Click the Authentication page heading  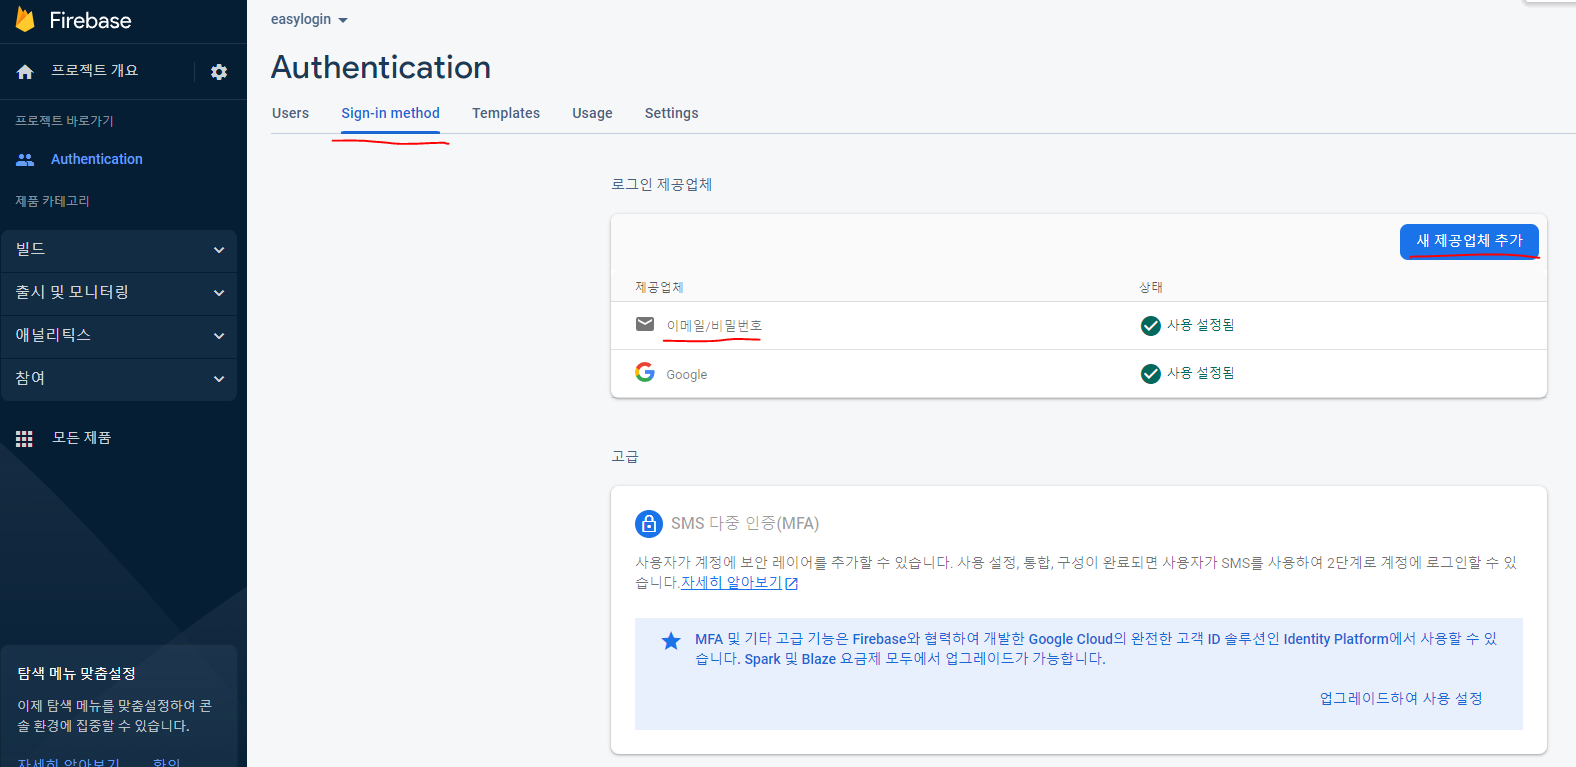(381, 67)
